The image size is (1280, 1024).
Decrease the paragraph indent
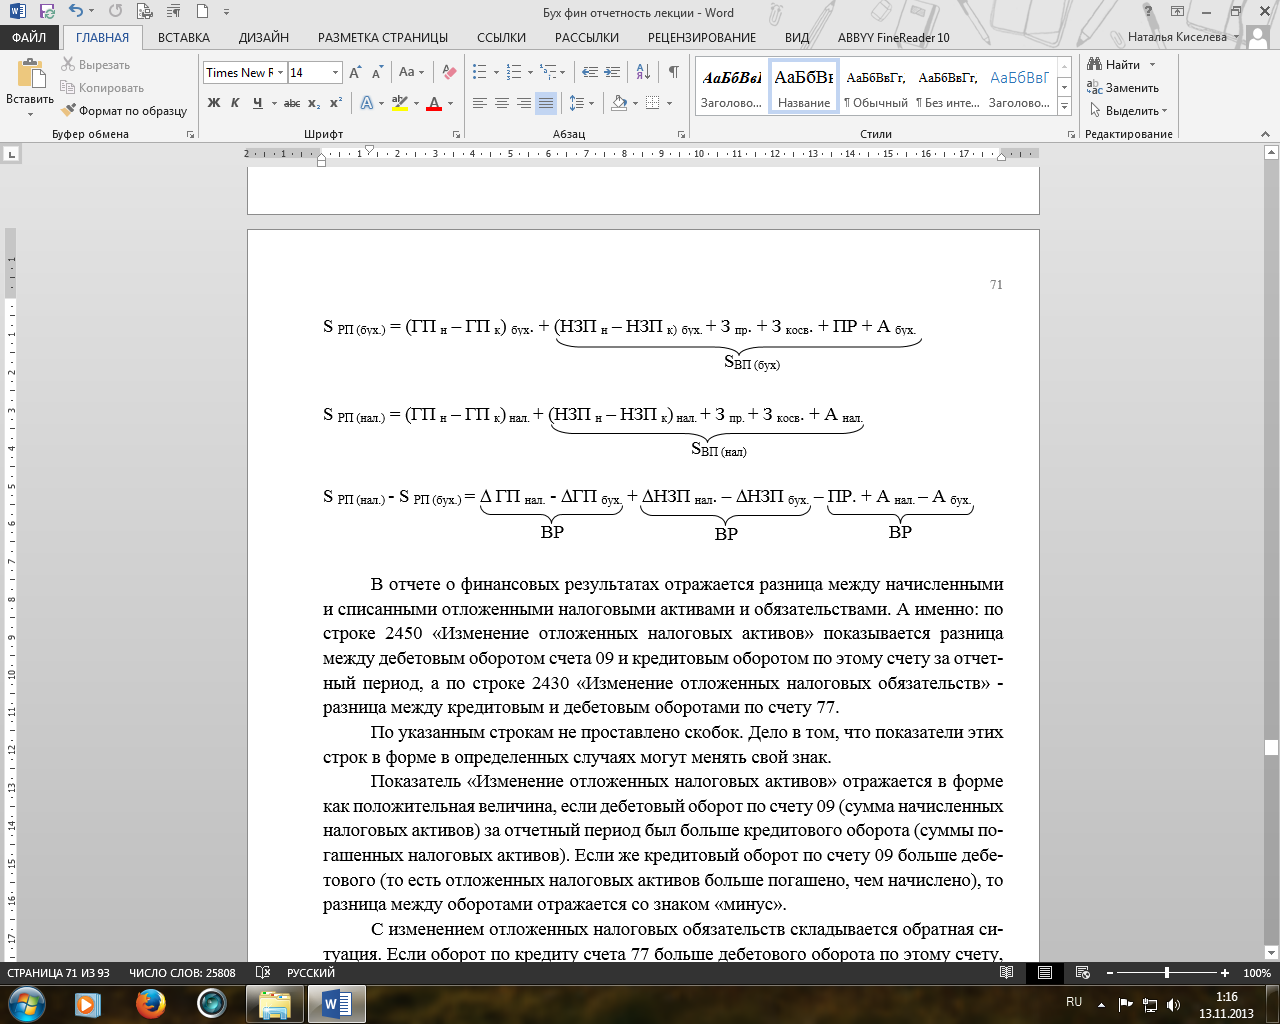click(589, 73)
